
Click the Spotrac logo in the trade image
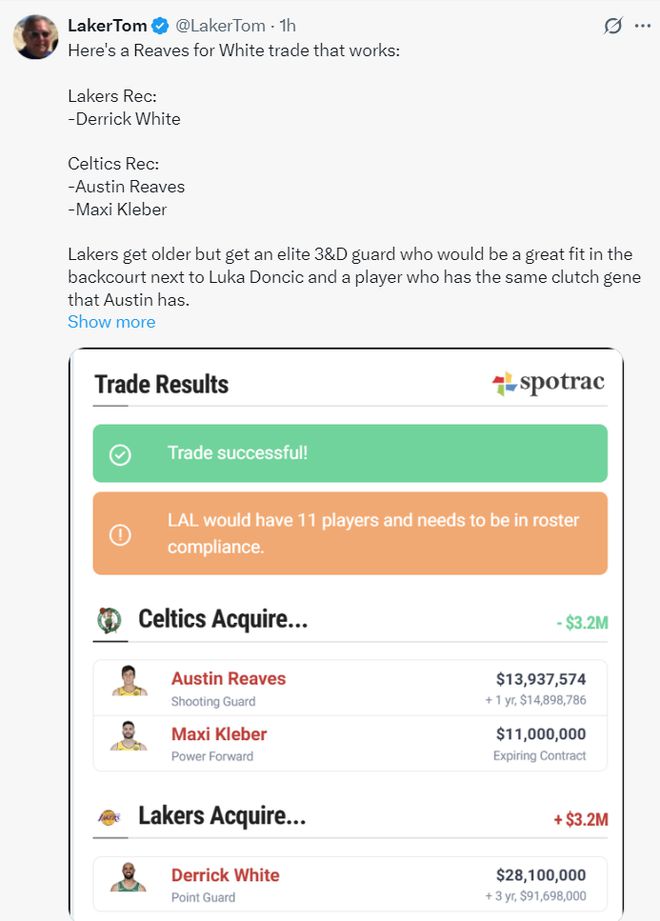(x=549, y=384)
